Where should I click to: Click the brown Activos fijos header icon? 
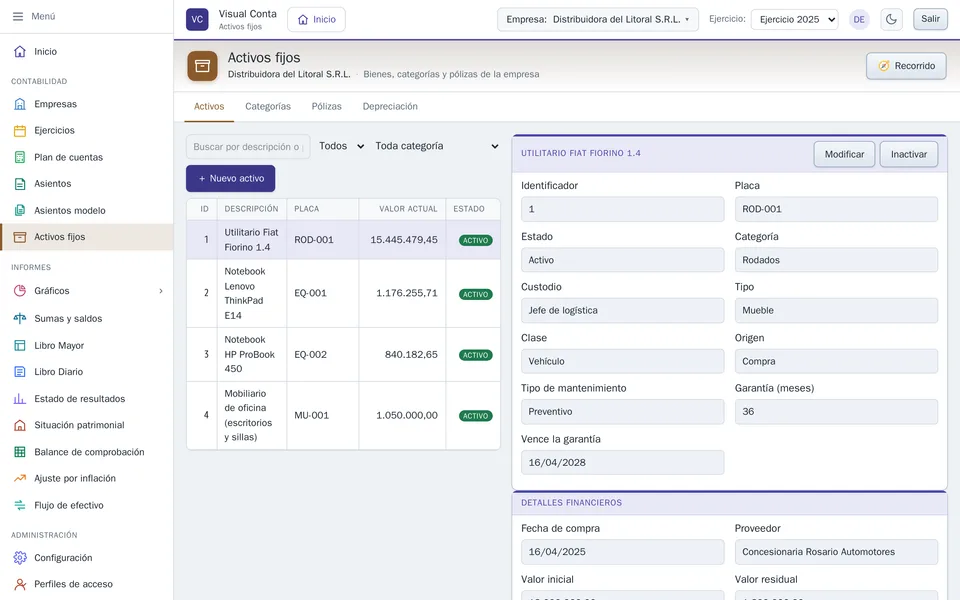point(203,66)
